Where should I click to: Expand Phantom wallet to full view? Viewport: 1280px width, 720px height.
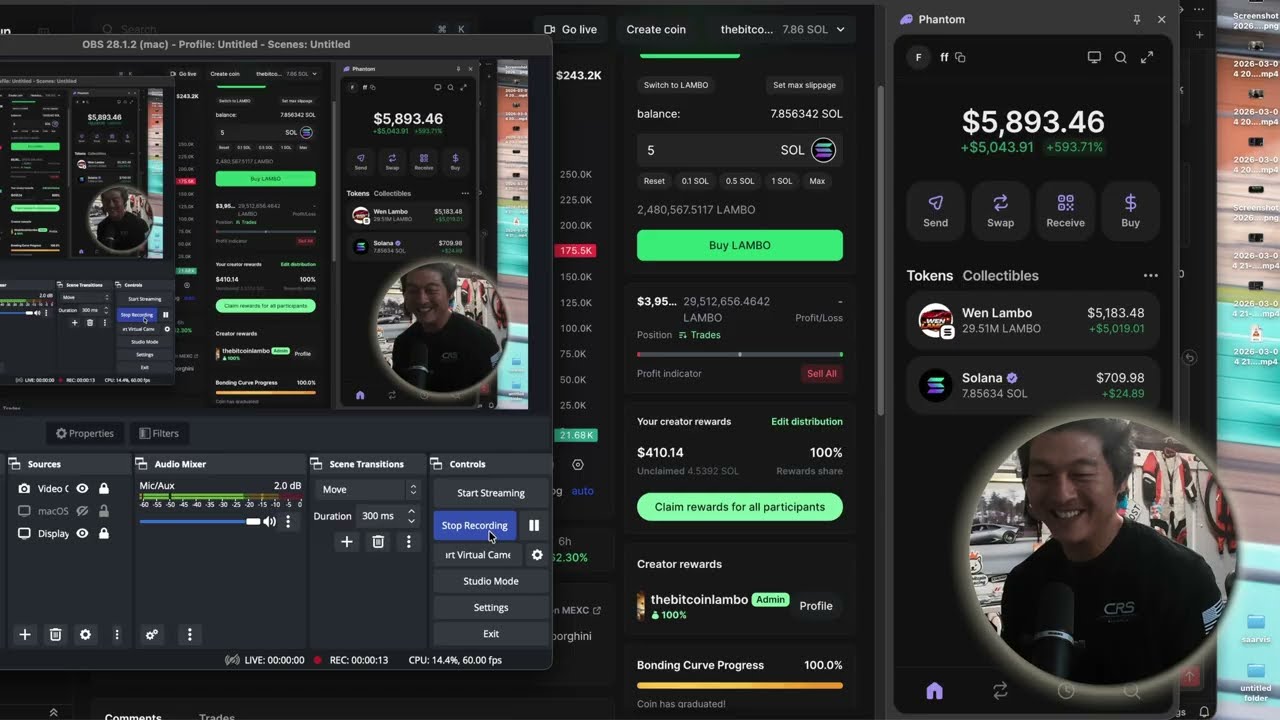pos(1147,58)
